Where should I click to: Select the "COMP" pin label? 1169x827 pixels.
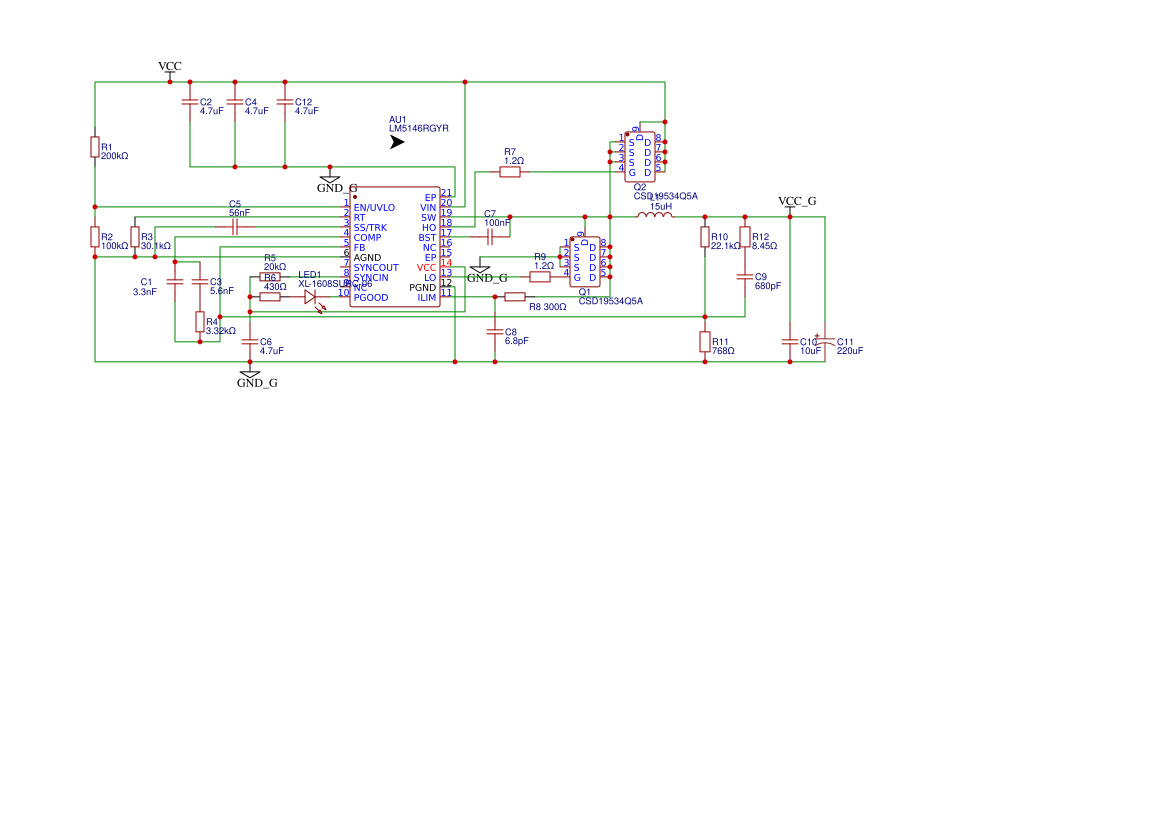click(368, 237)
